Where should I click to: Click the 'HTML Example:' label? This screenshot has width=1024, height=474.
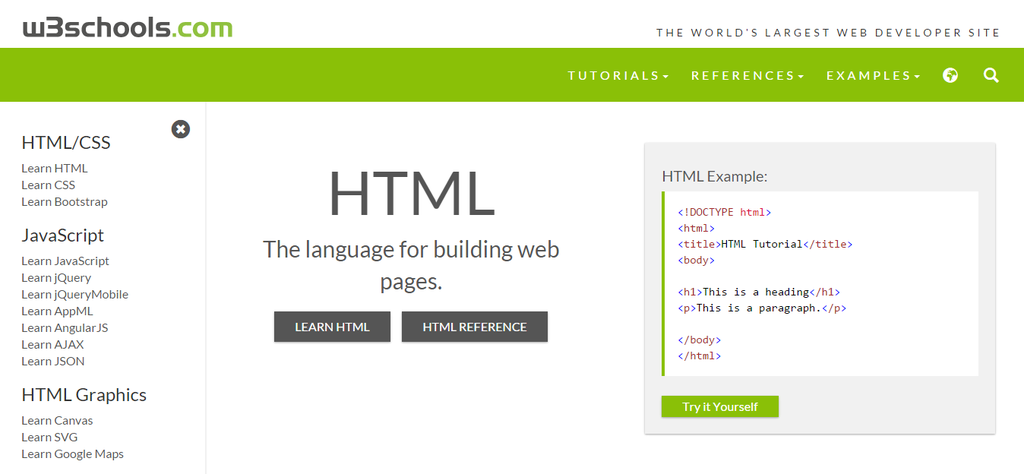(714, 176)
